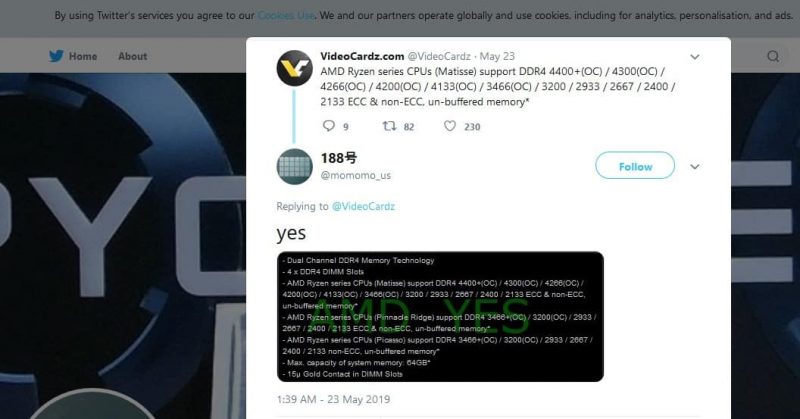Click the VideoCardz profile avatar
The height and width of the screenshot is (419, 800).
[294, 68]
